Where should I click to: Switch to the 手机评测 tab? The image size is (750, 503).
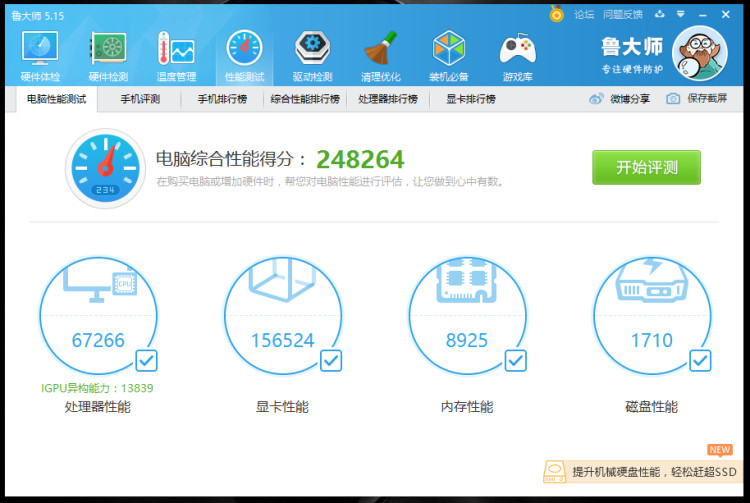click(140, 99)
